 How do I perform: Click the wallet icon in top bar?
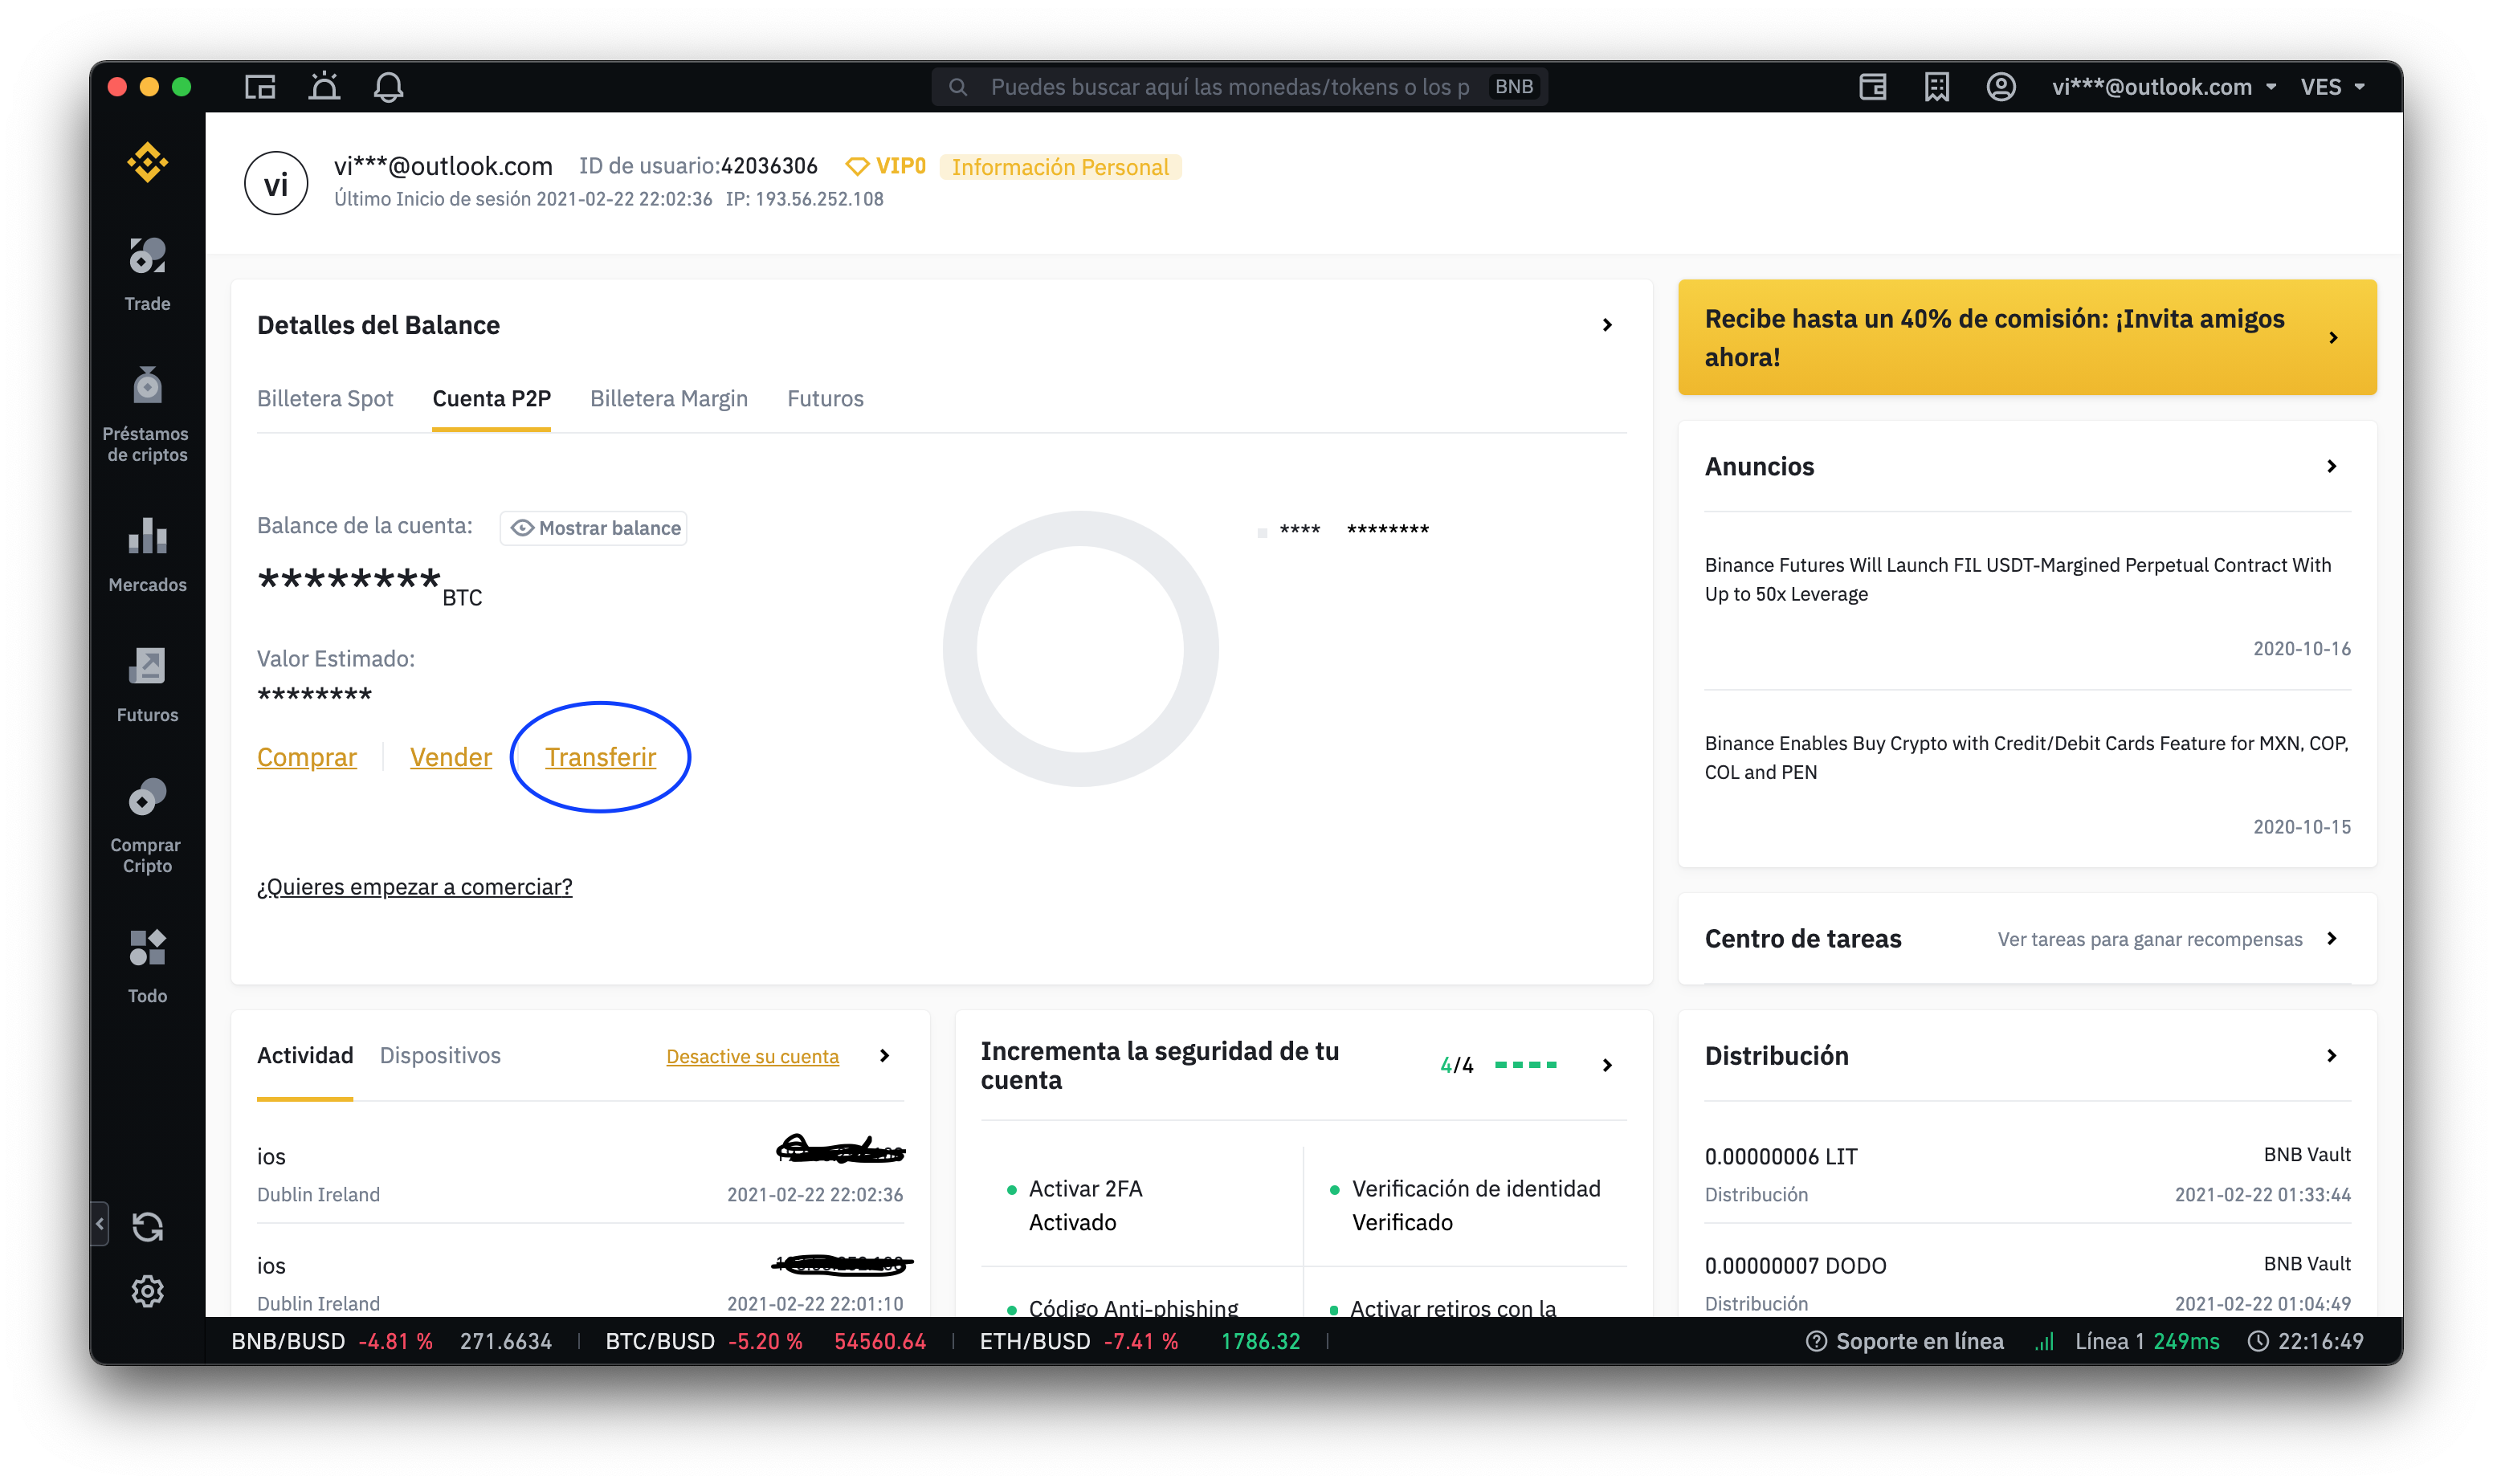[x=1873, y=87]
